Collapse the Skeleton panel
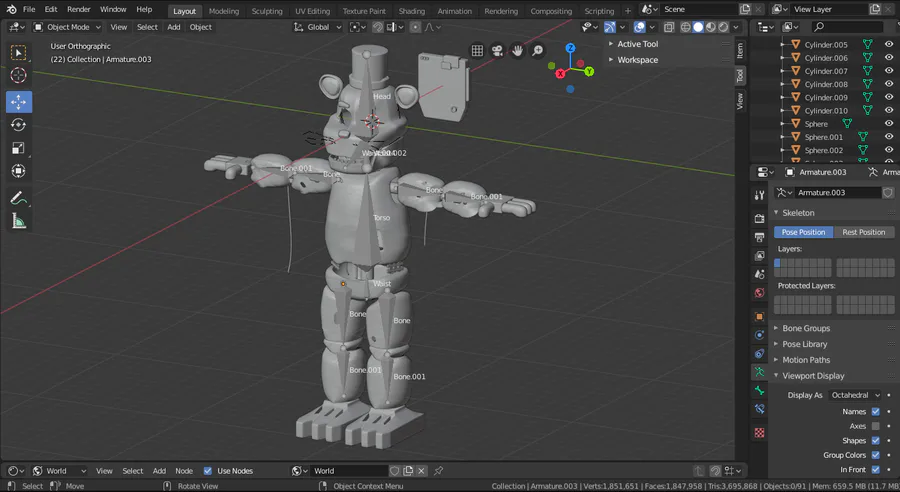This screenshot has height=492, width=900. point(798,212)
